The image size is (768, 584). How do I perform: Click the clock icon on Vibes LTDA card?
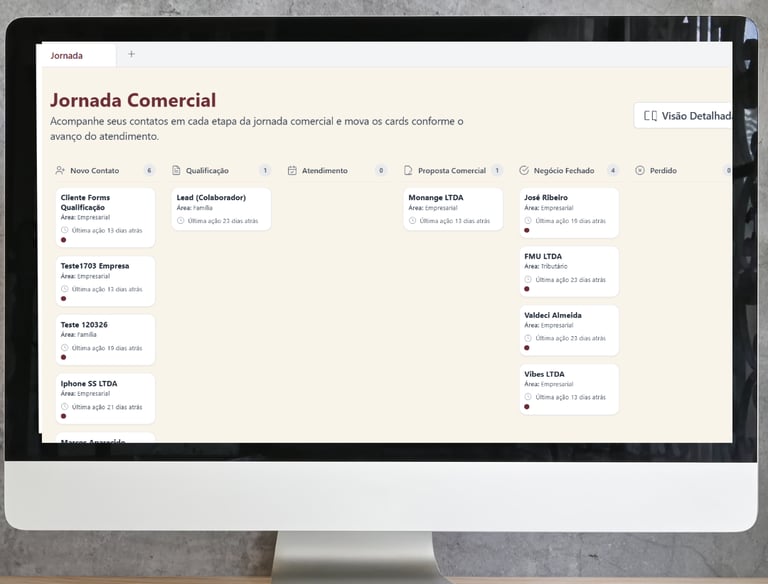(x=528, y=397)
